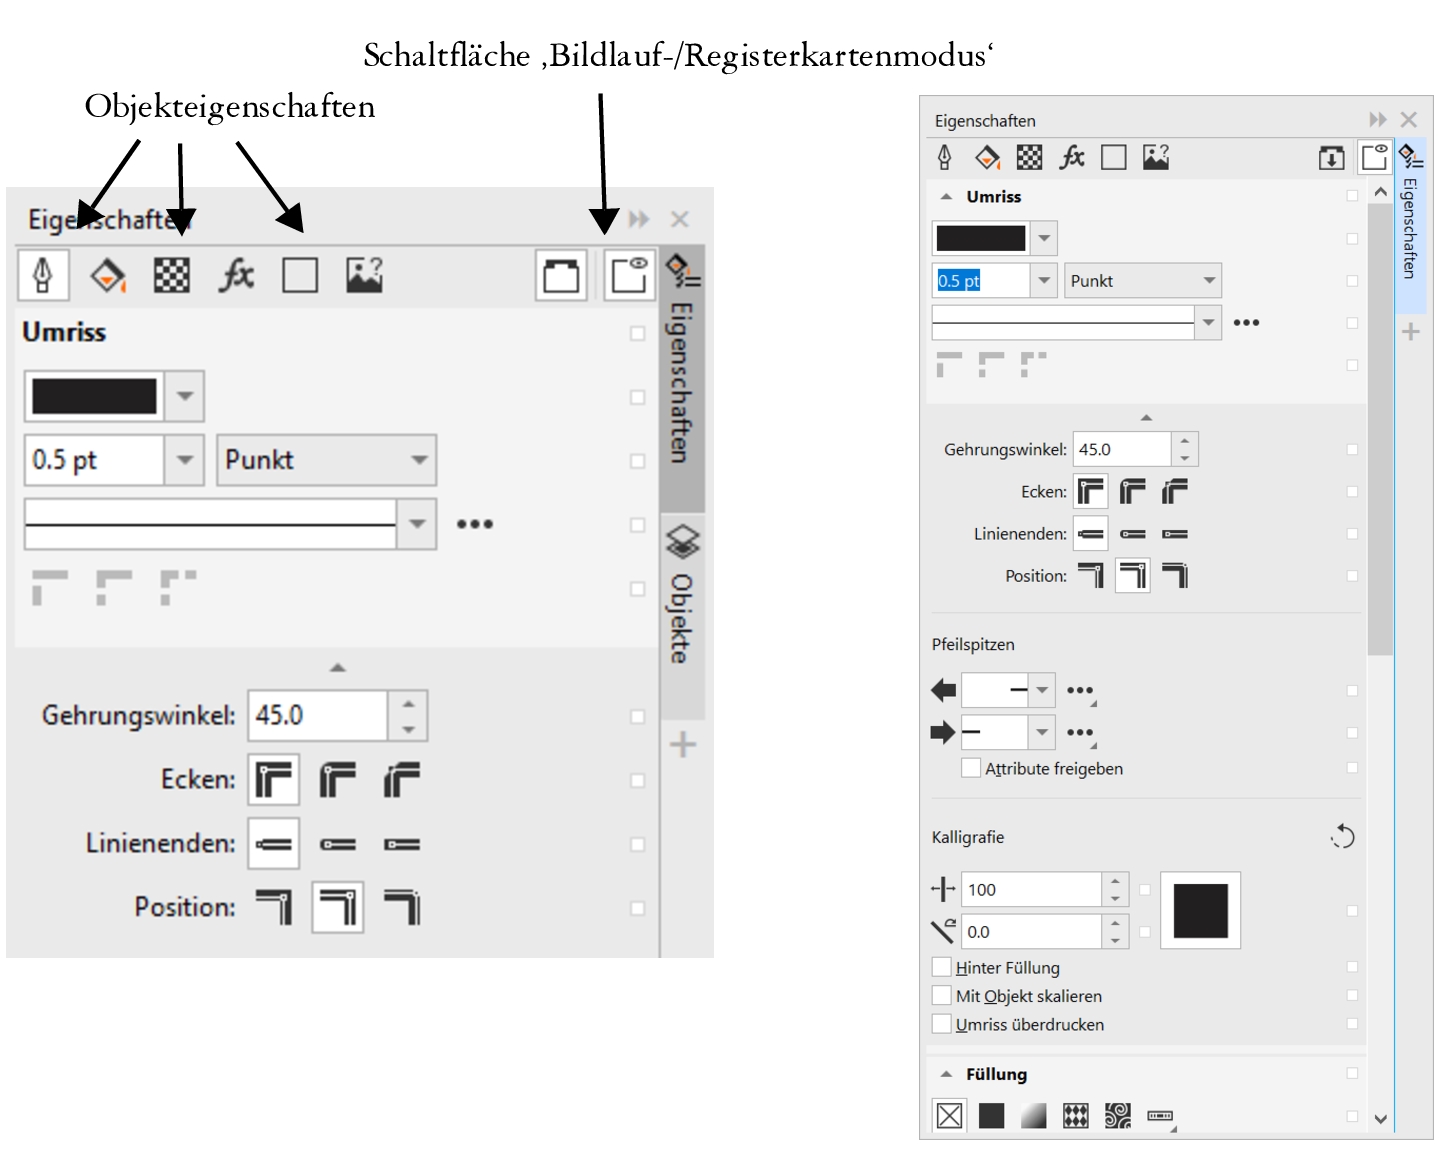Screen dimensions: 1450x1149
Task: Click the black outline color swatch in left panel
Action: click(94, 396)
